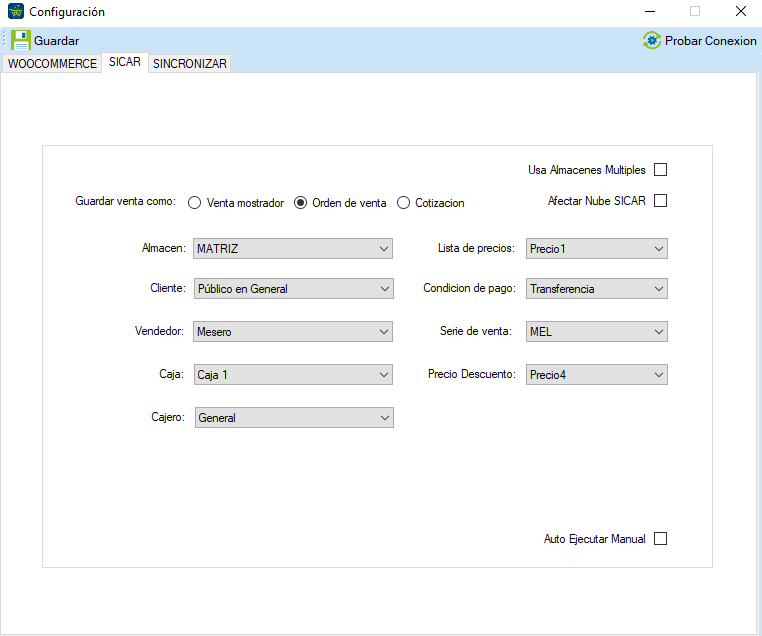Expand the Caja dropdown showing Caja 1
The image size is (762, 636).
[293, 375]
